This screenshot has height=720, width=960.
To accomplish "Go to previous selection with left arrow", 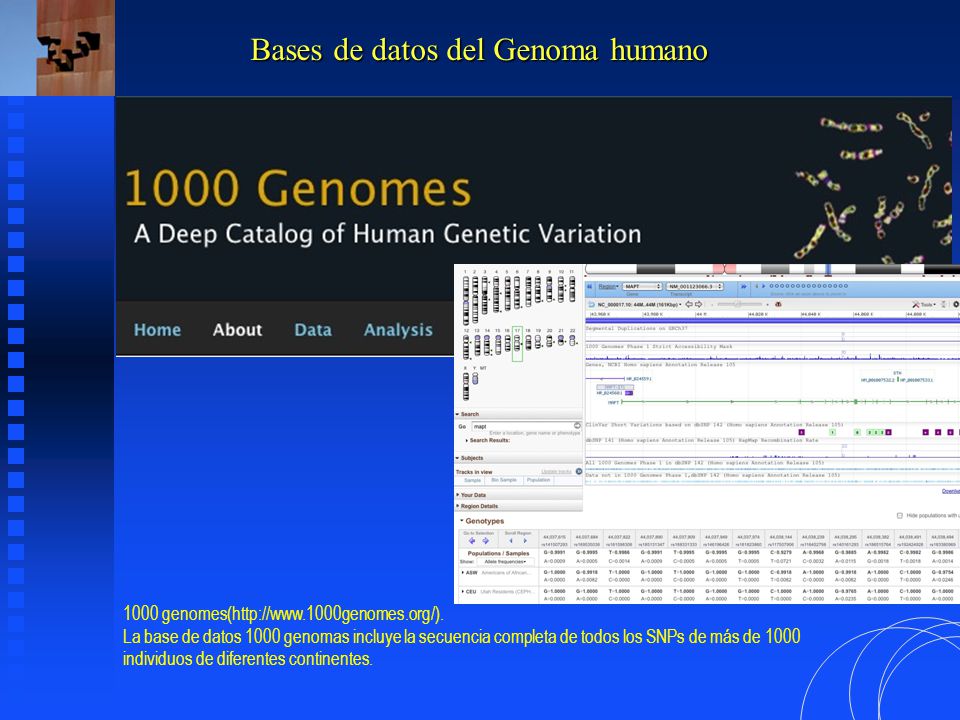I will point(472,541).
